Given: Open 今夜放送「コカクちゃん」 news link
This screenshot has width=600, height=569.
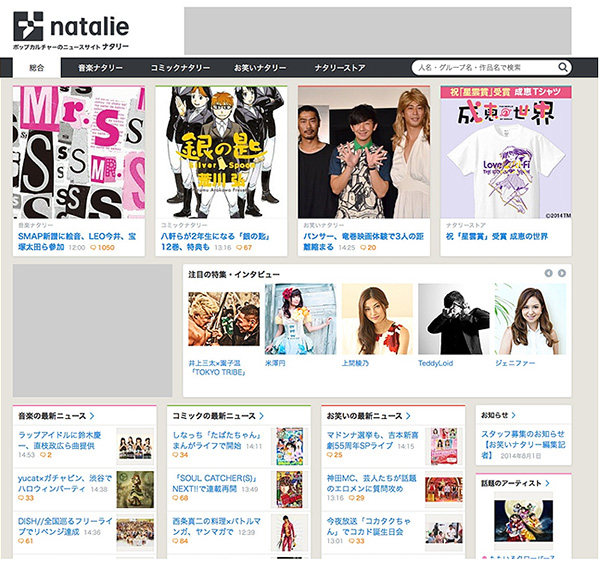Looking at the screenshot, I should click(x=369, y=526).
